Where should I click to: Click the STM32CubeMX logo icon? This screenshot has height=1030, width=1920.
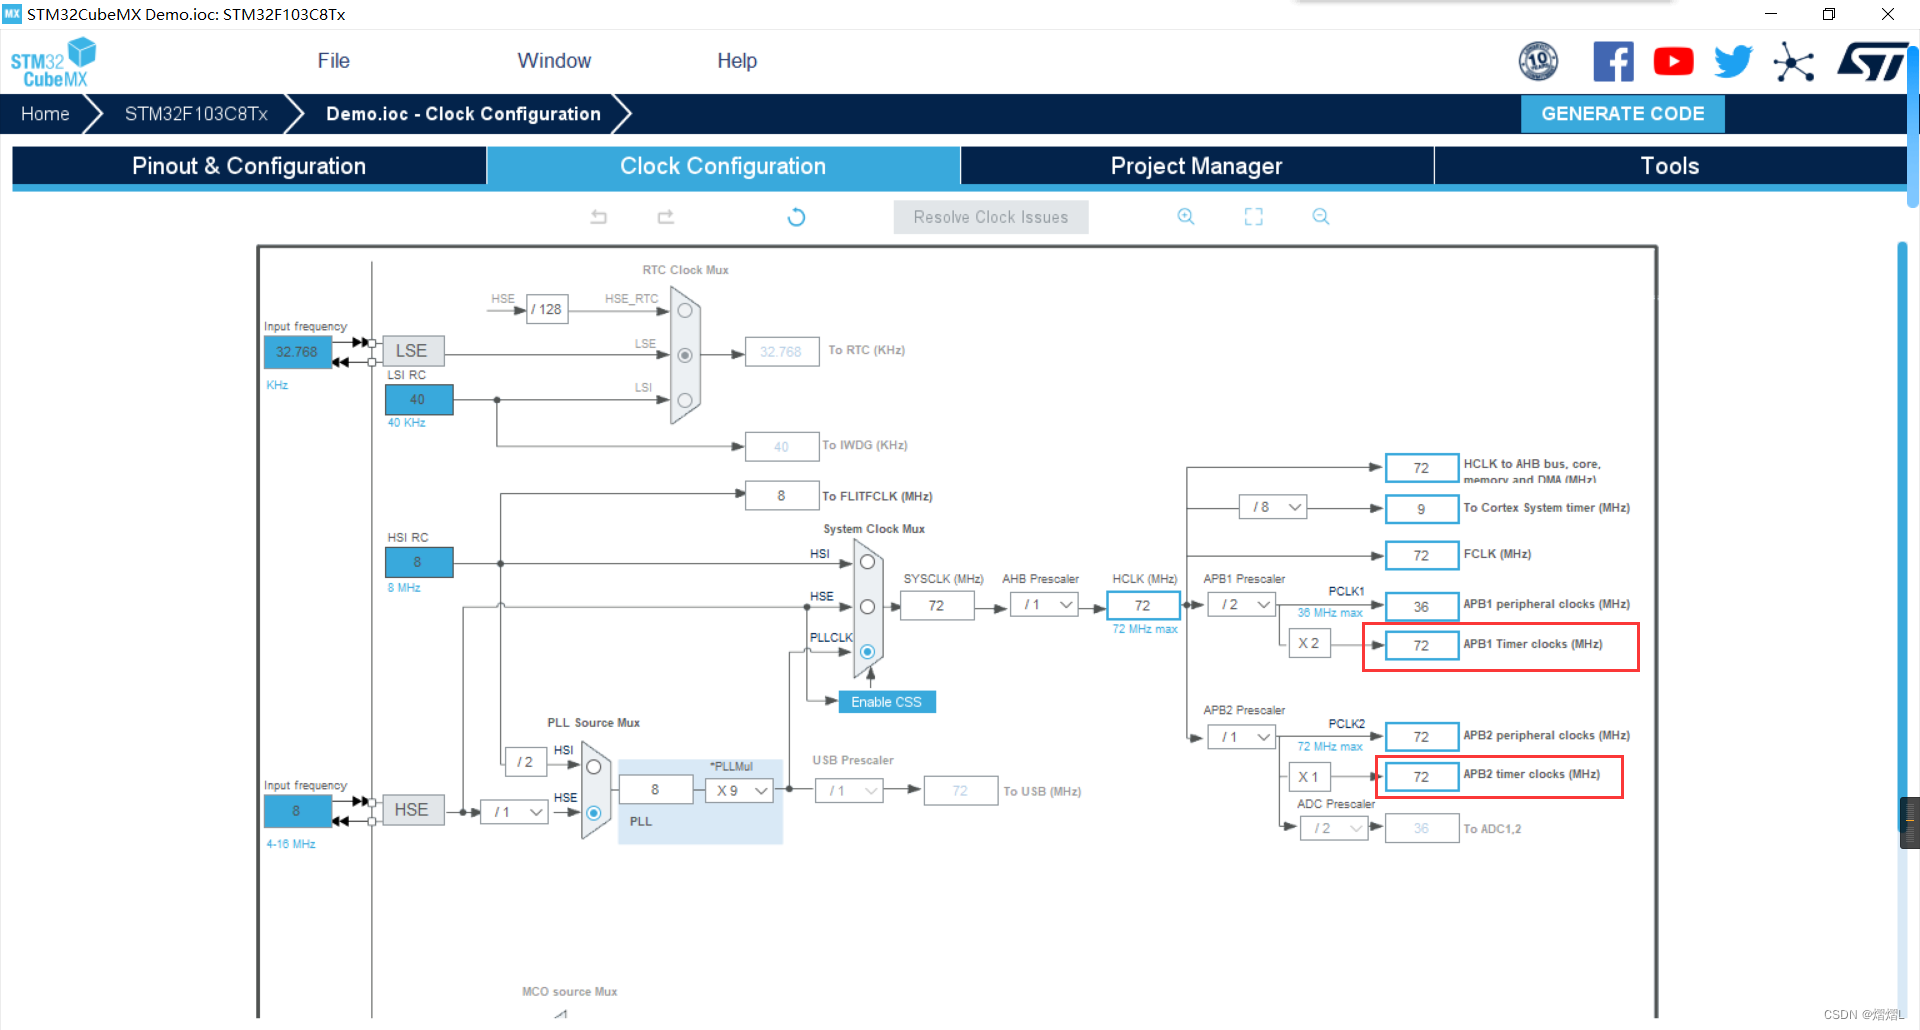pyautogui.click(x=53, y=62)
